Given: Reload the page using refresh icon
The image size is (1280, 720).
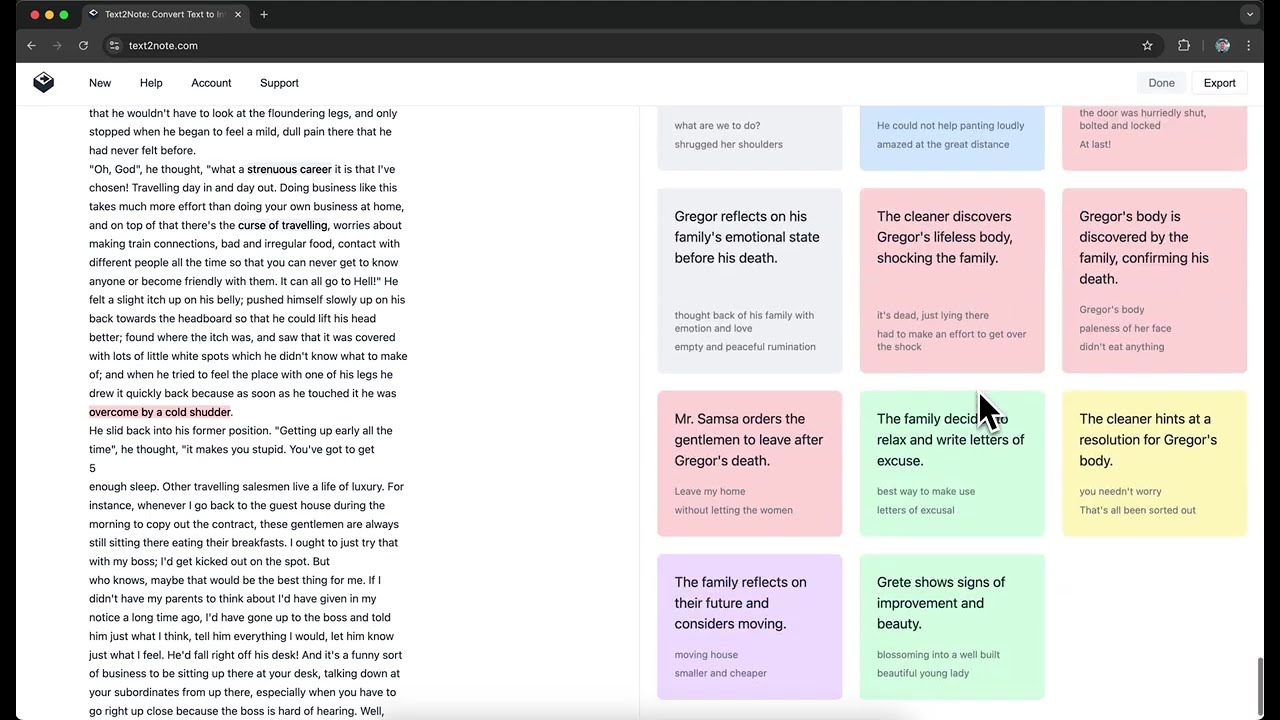Looking at the screenshot, I should (83, 45).
